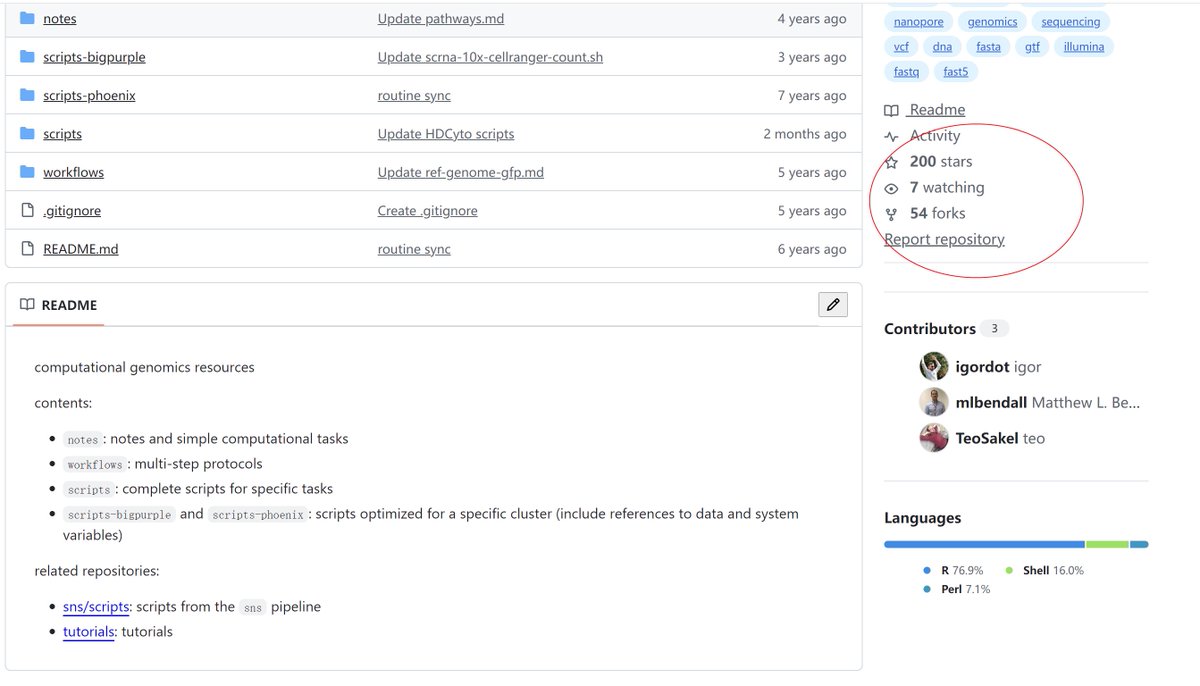Click the pencil edit README icon

tap(832, 305)
